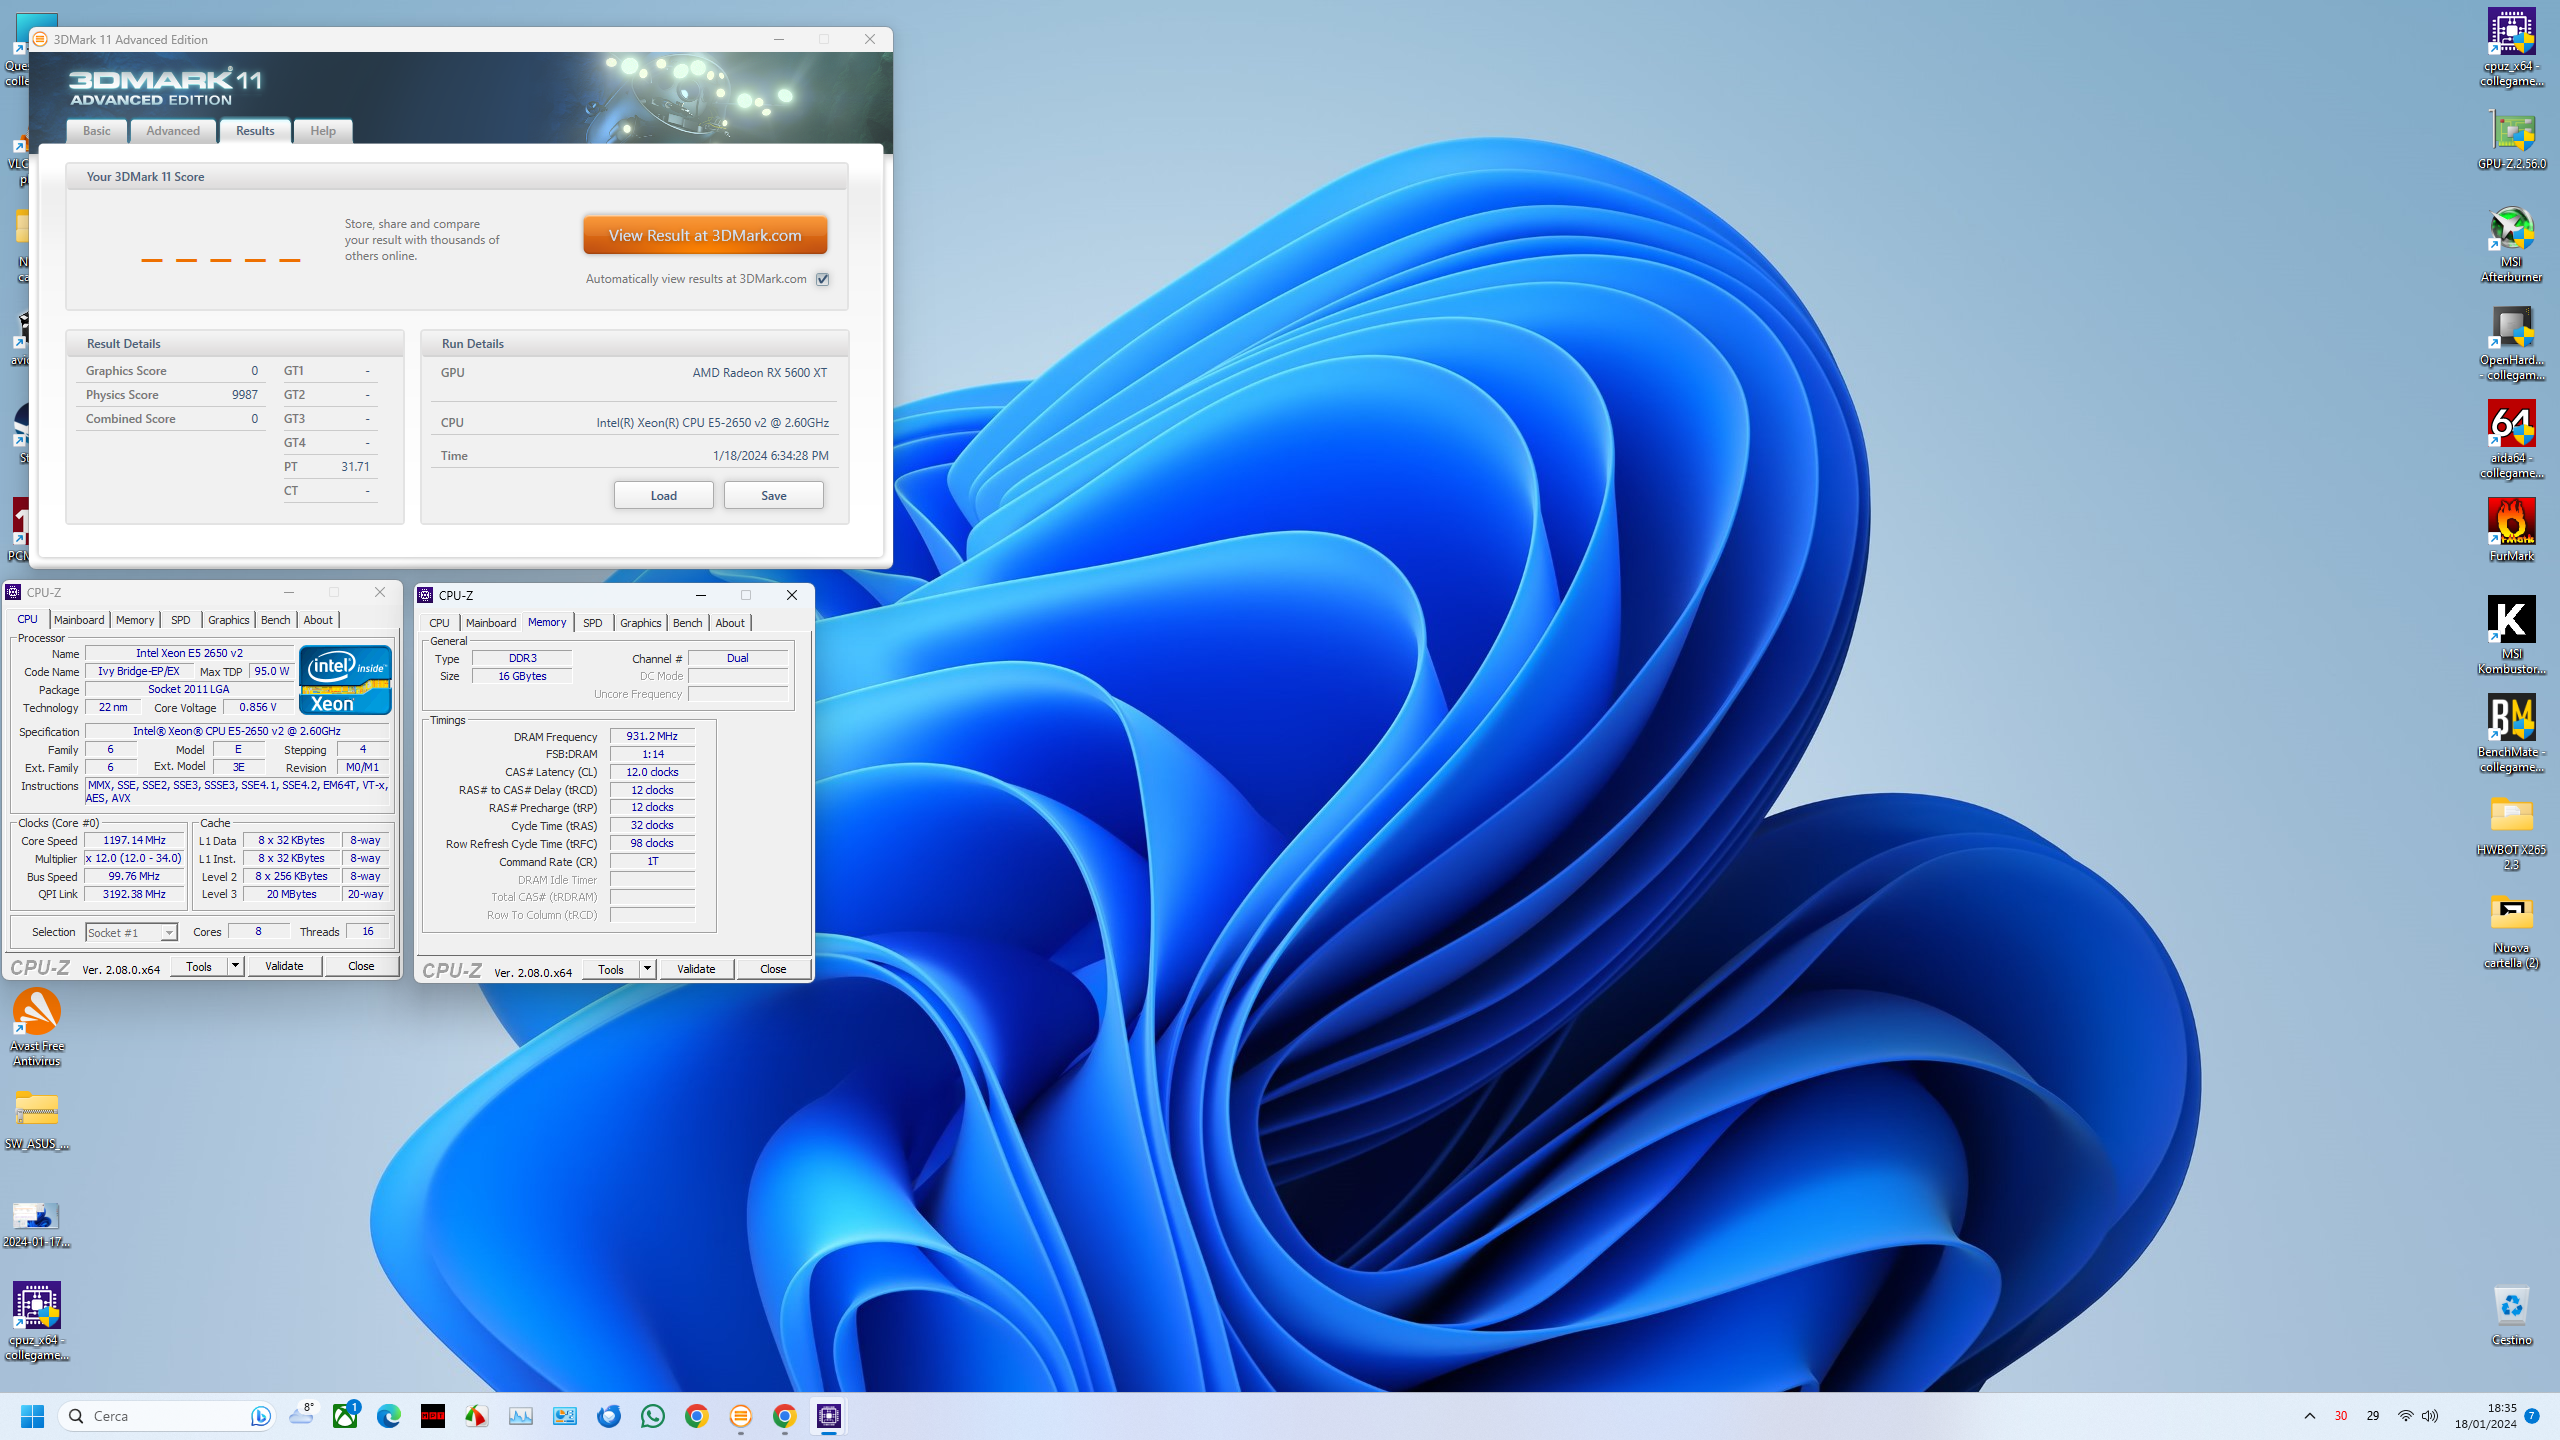Click the red 30 temperature tray indicator
This screenshot has height=1440, width=2560.
pyautogui.click(x=2341, y=1415)
